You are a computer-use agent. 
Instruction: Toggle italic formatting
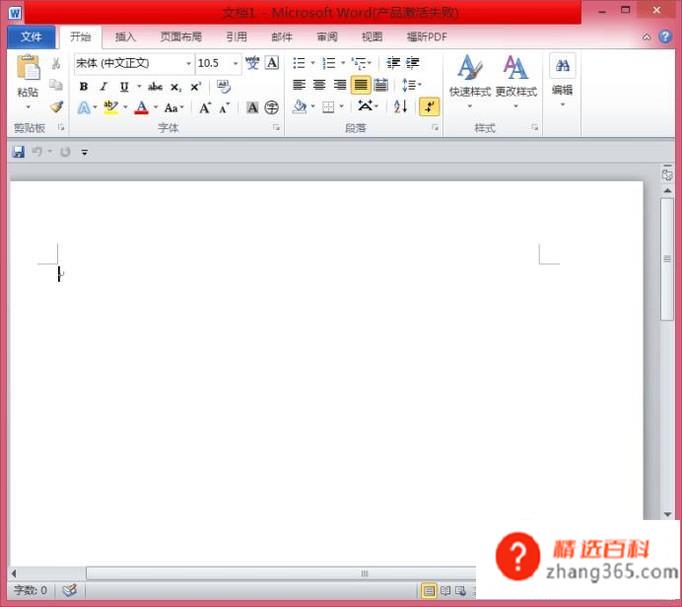click(x=104, y=87)
